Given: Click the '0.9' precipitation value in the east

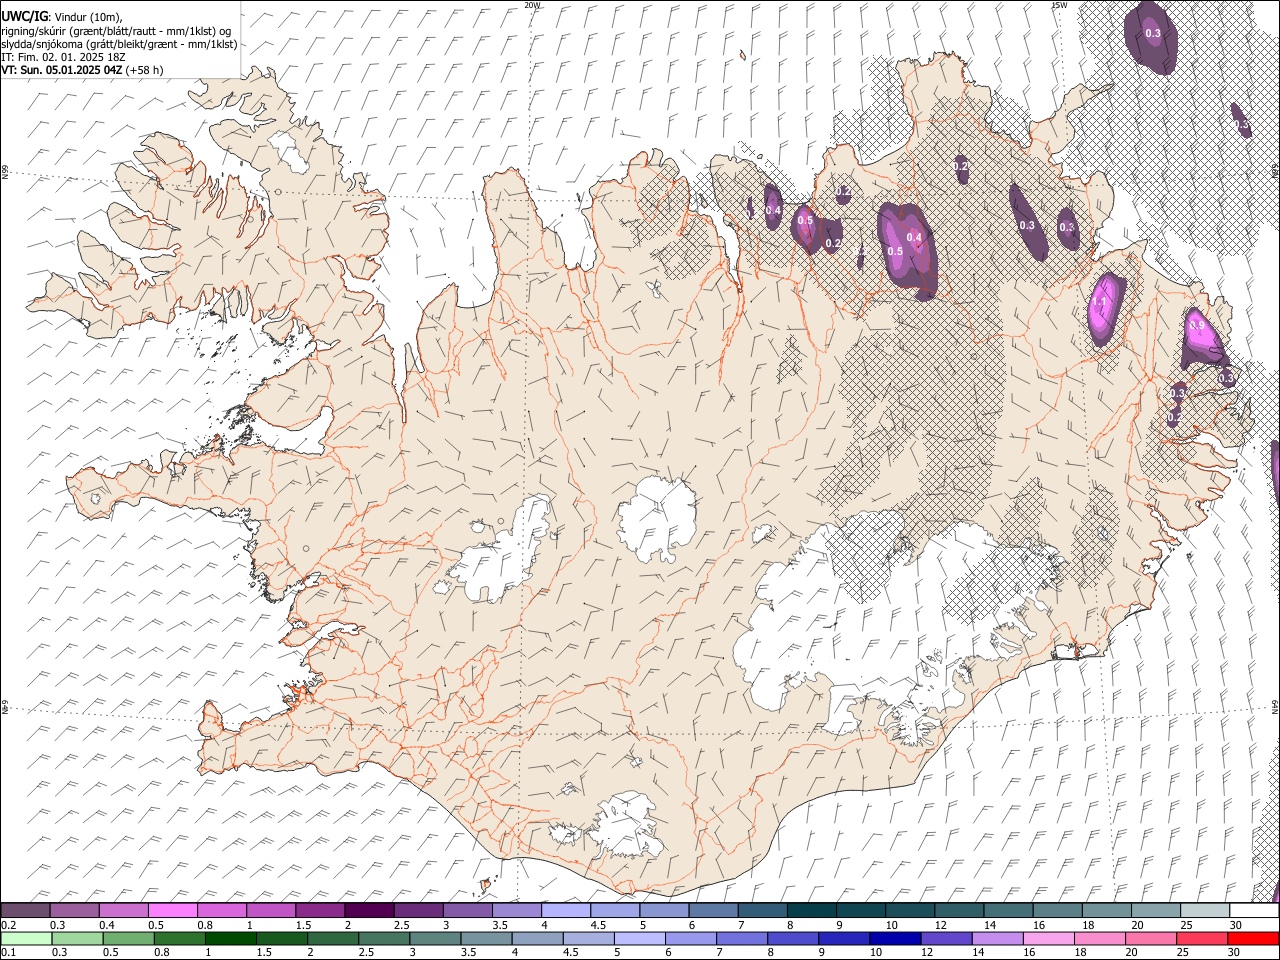Looking at the screenshot, I should coord(1197,325).
